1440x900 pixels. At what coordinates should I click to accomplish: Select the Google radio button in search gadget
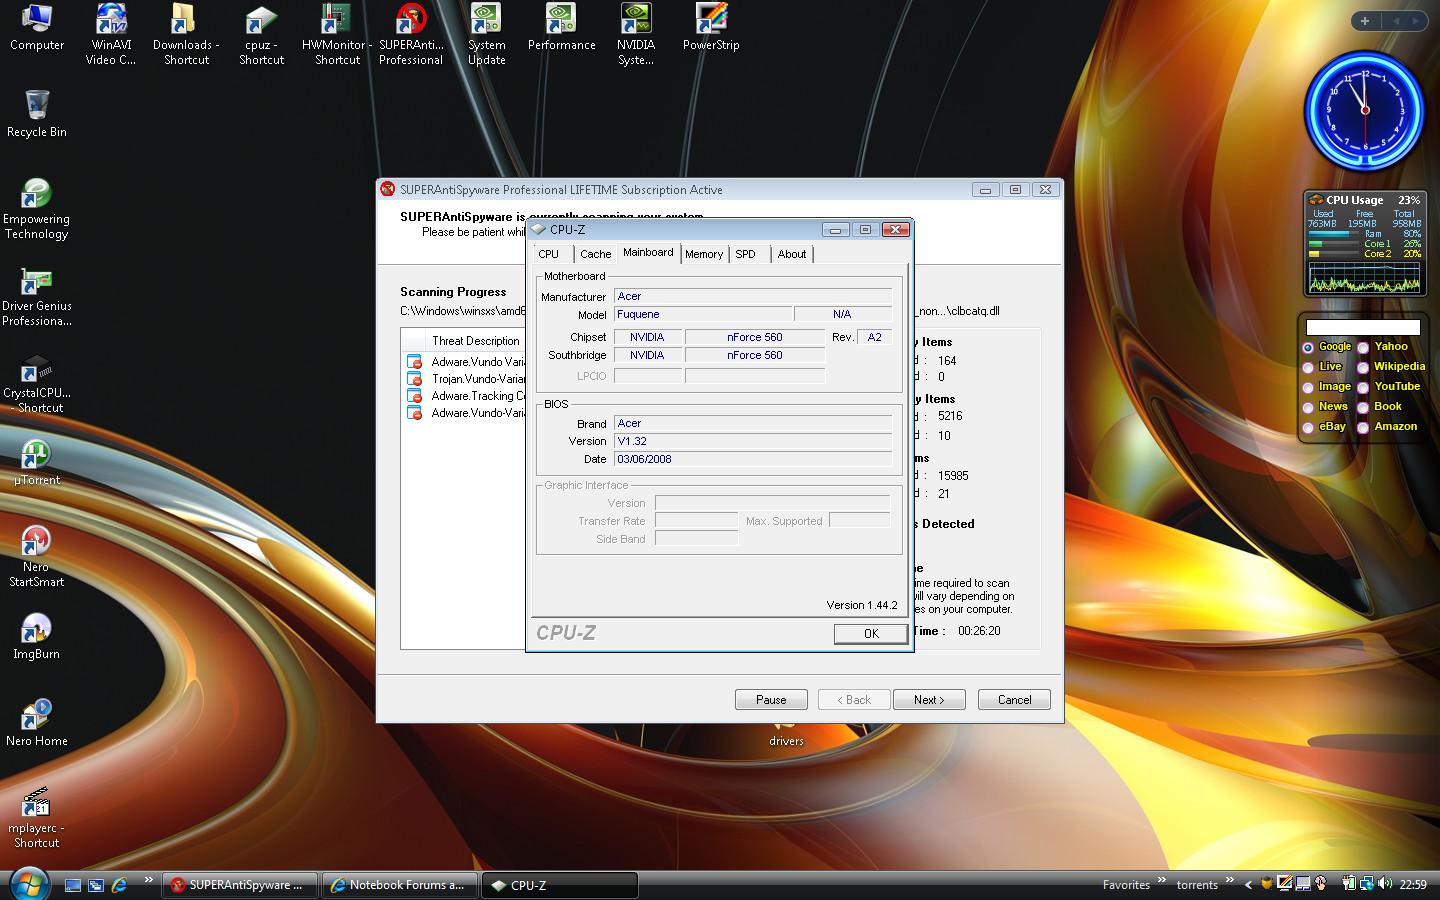[1308, 347]
